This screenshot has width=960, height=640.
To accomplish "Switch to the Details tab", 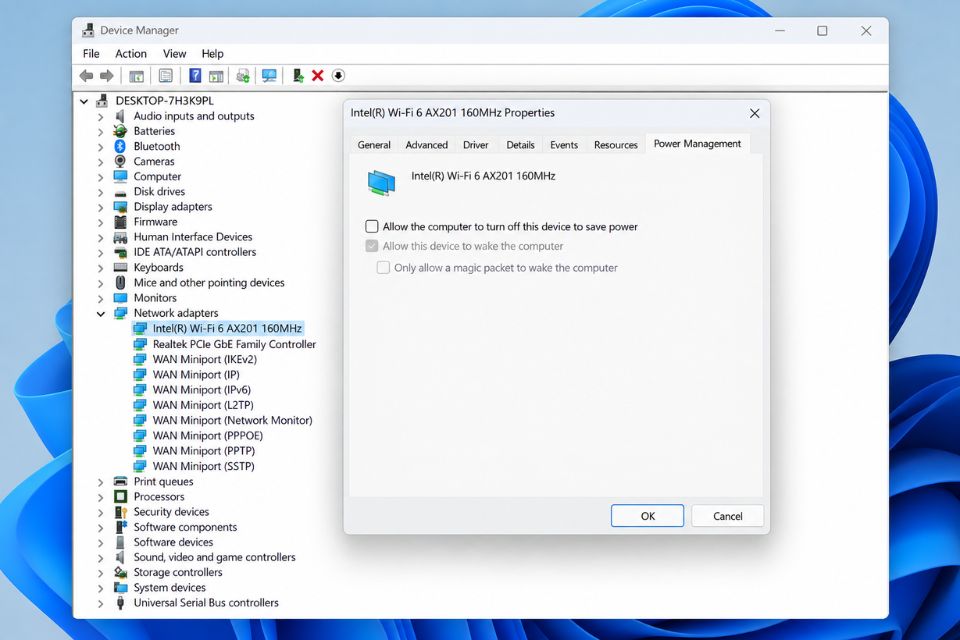I will [x=520, y=145].
